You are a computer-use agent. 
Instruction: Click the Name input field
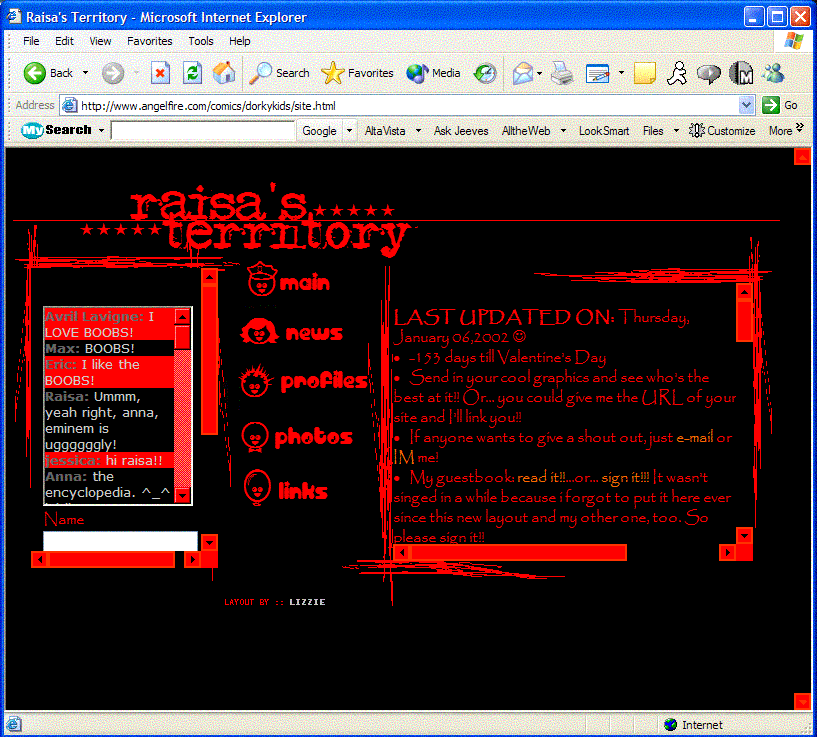tap(120, 541)
